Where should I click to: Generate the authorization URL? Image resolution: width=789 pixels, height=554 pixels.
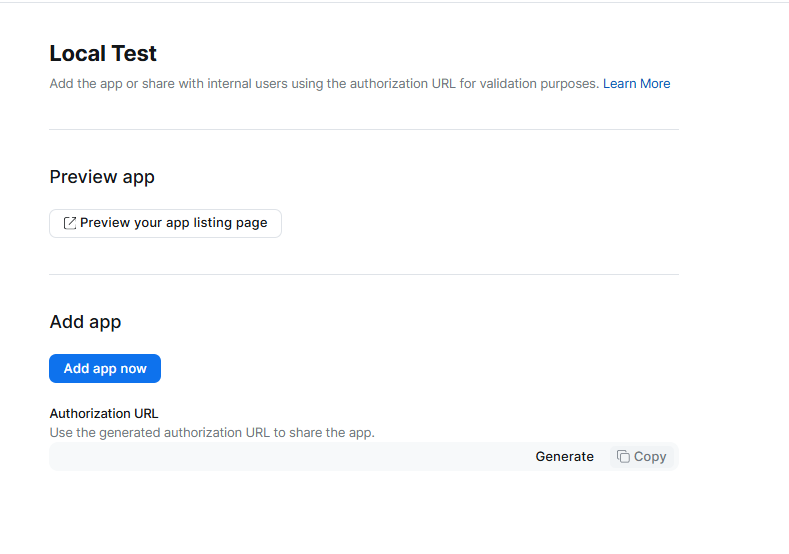pos(564,457)
